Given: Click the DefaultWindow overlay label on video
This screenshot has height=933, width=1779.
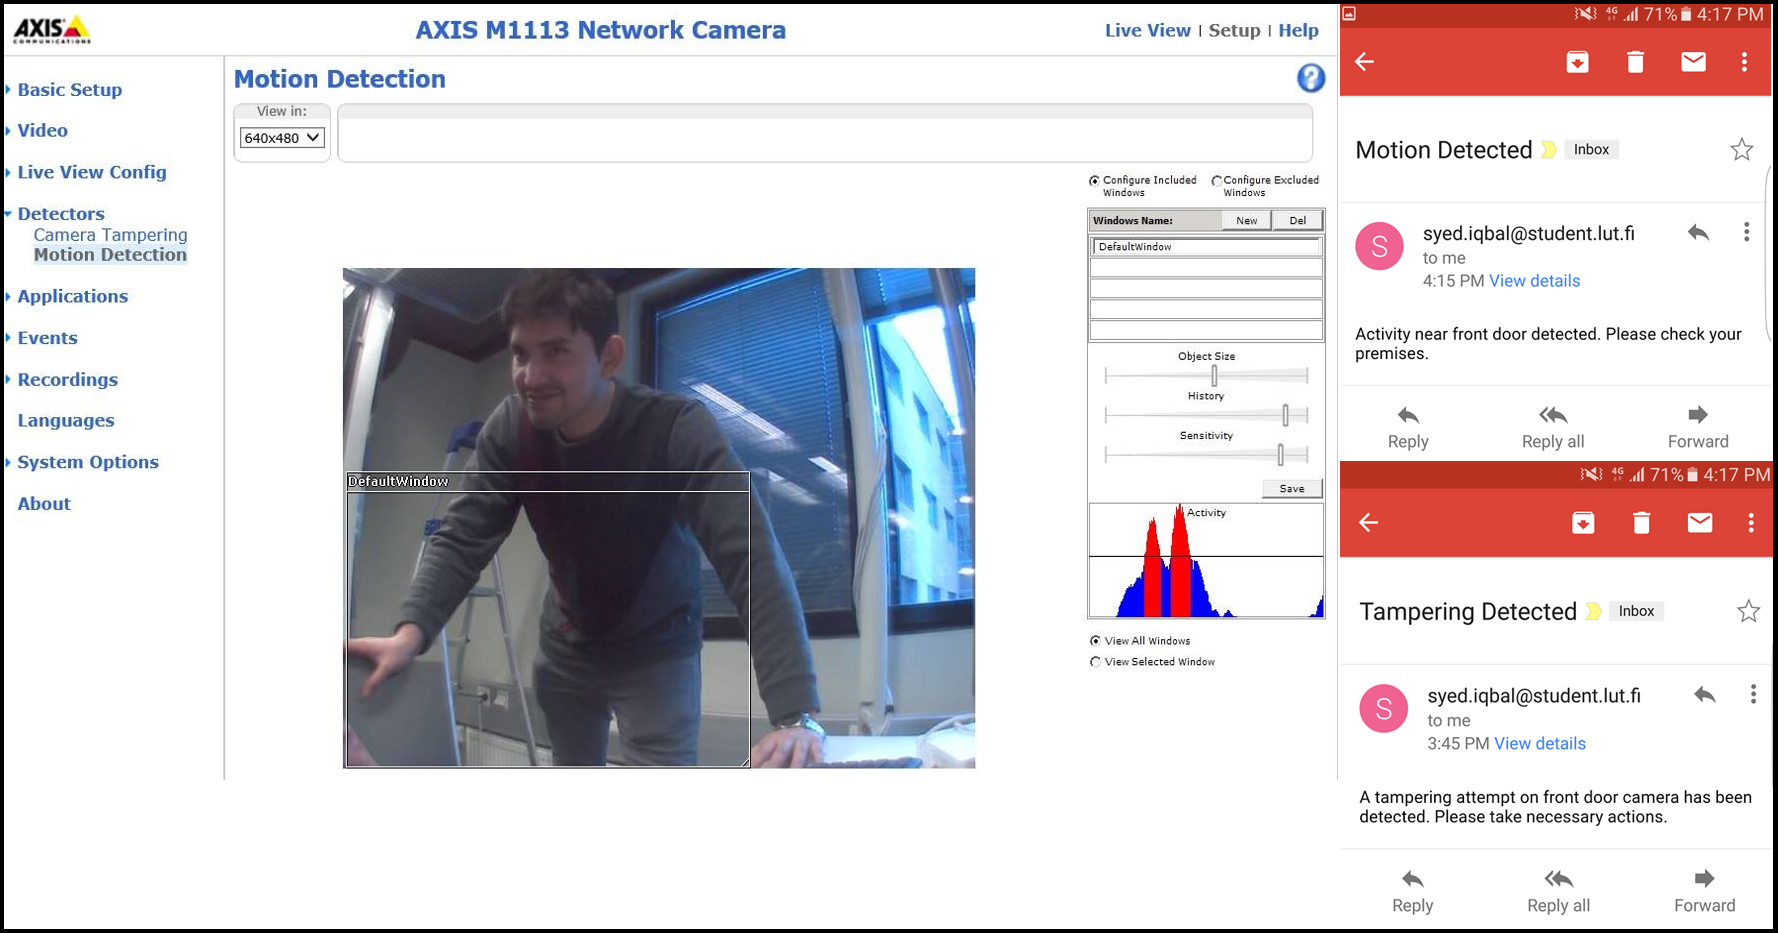Looking at the screenshot, I should click(398, 481).
